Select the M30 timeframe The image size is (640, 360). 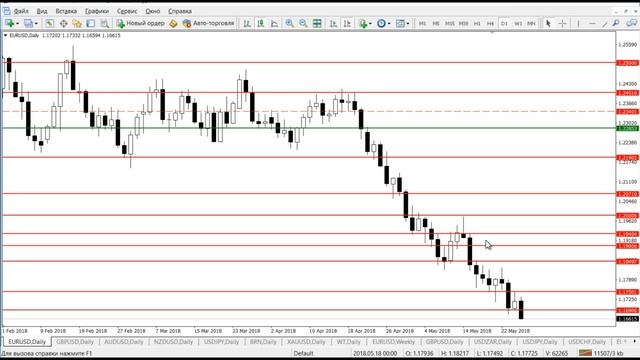tap(463, 24)
